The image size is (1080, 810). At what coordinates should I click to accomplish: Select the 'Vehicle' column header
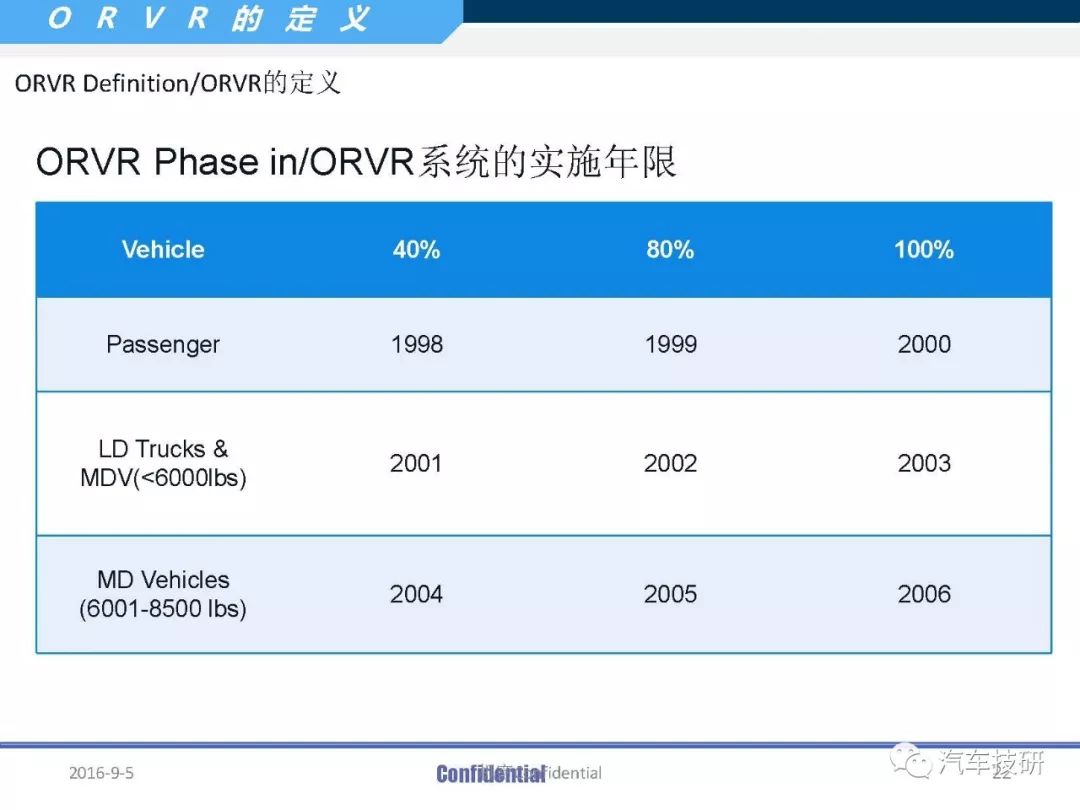(163, 249)
